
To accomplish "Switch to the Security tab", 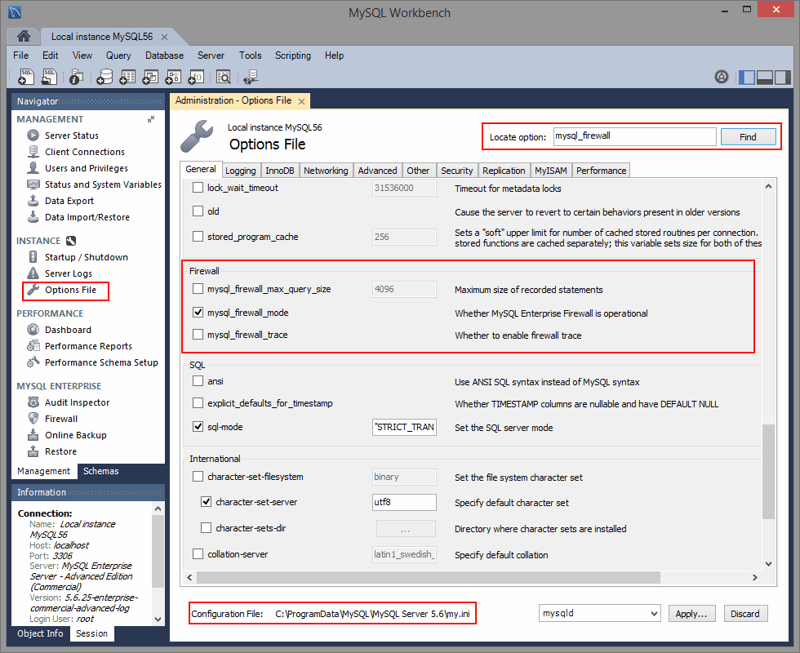I will click(x=457, y=170).
